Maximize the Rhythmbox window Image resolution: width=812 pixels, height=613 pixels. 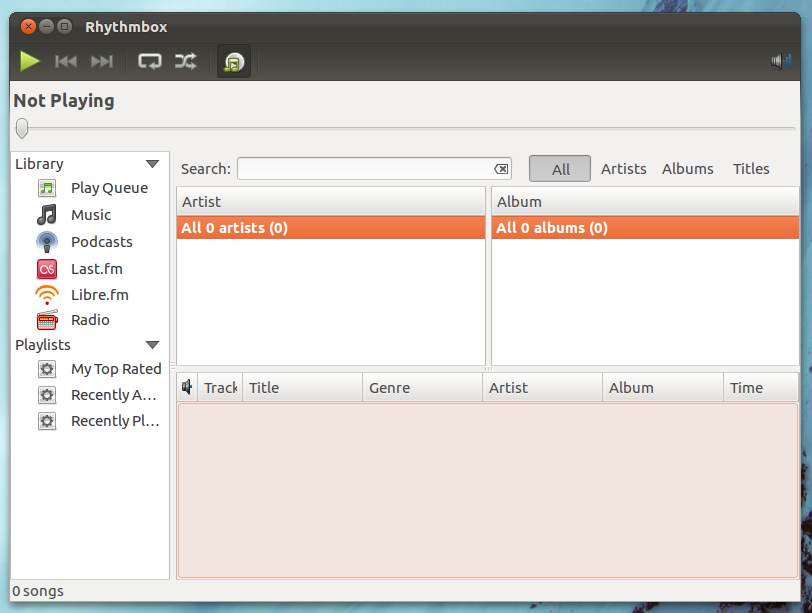pos(65,26)
